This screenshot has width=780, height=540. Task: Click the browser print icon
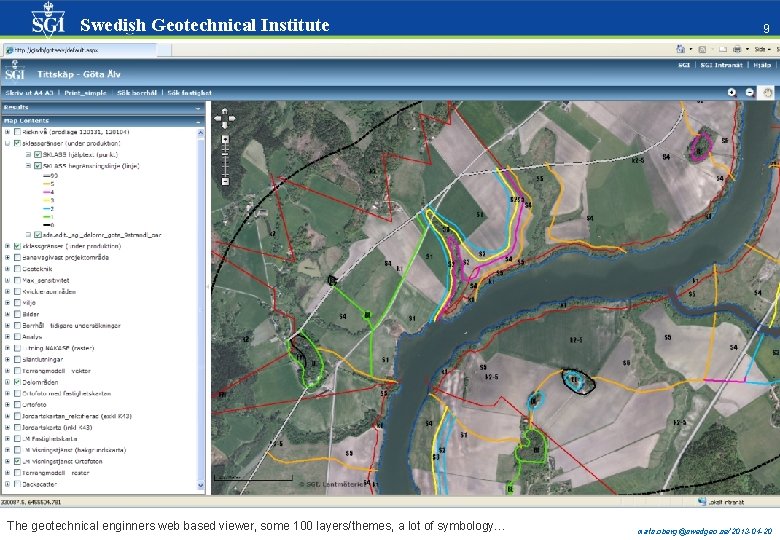point(737,49)
